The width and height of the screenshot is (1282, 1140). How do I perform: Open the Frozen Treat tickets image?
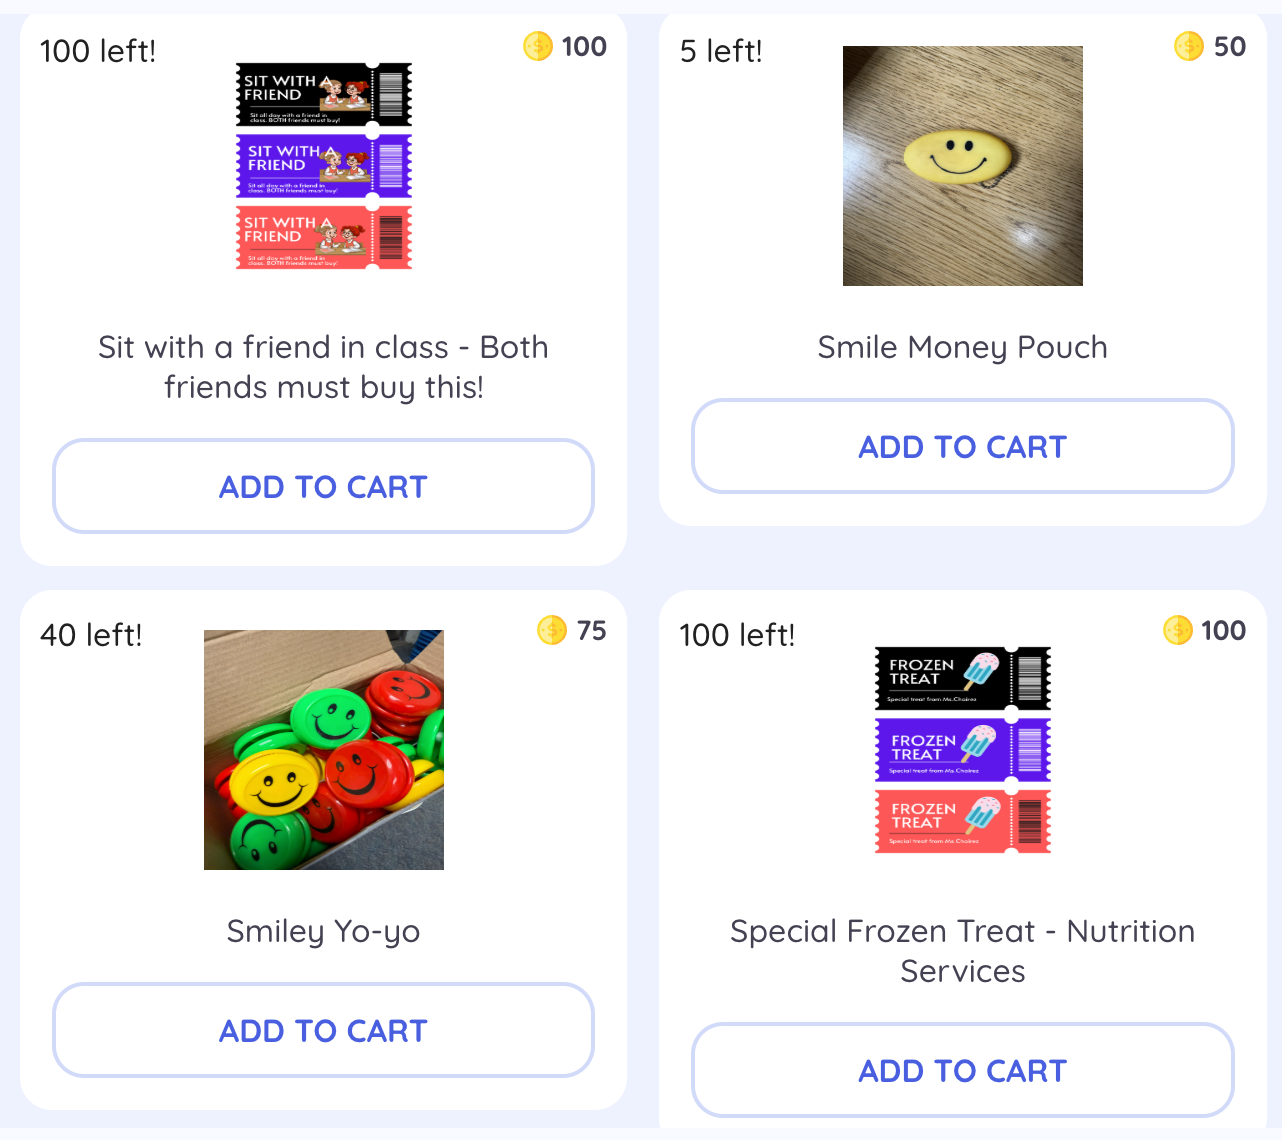(x=962, y=750)
